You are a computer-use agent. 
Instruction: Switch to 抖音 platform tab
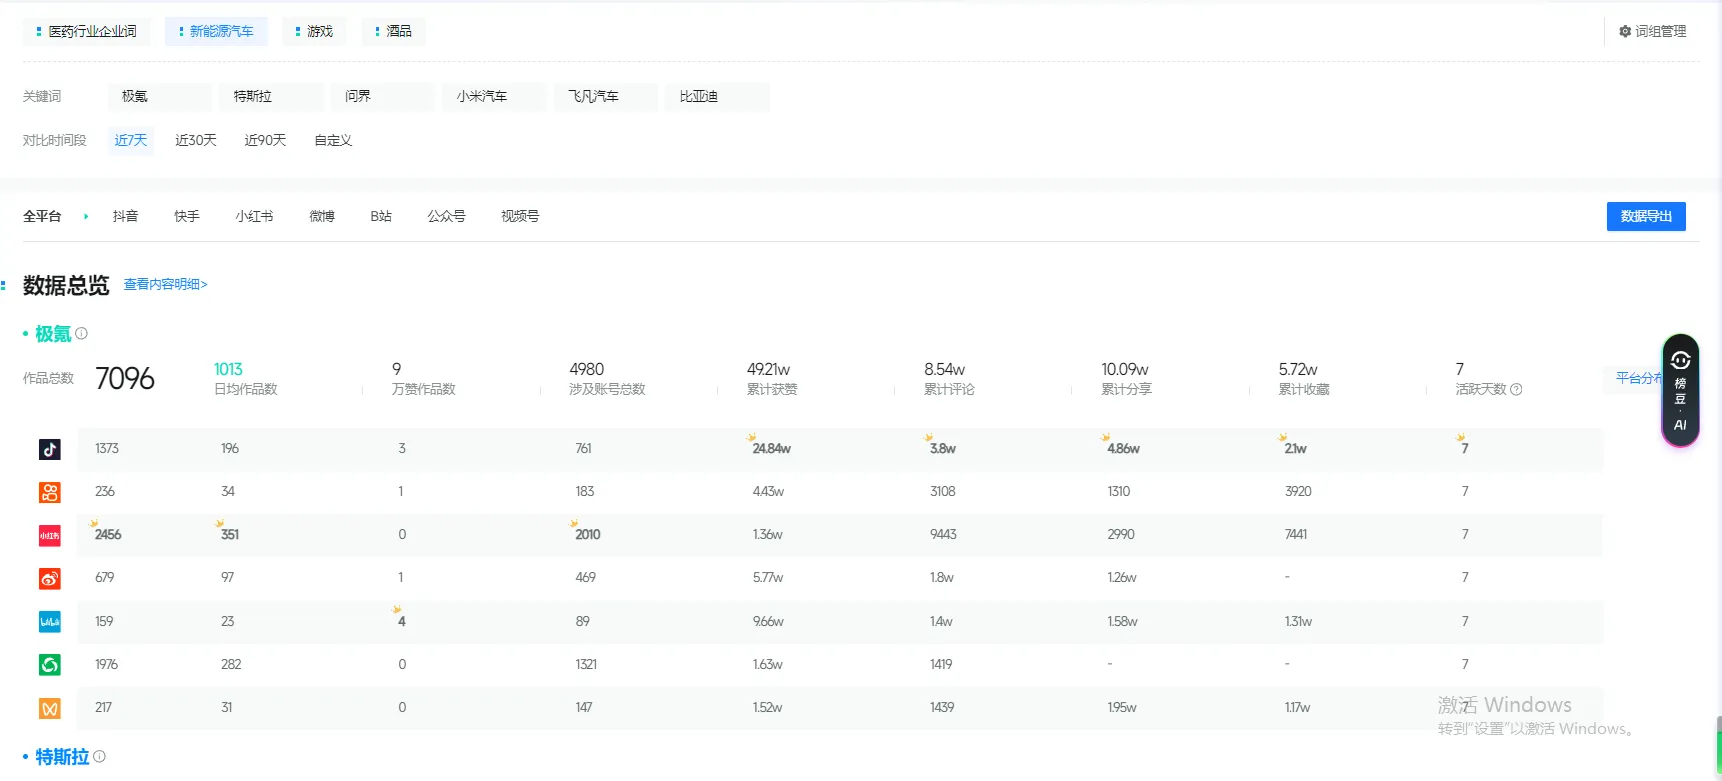click(x=125, y=216)
